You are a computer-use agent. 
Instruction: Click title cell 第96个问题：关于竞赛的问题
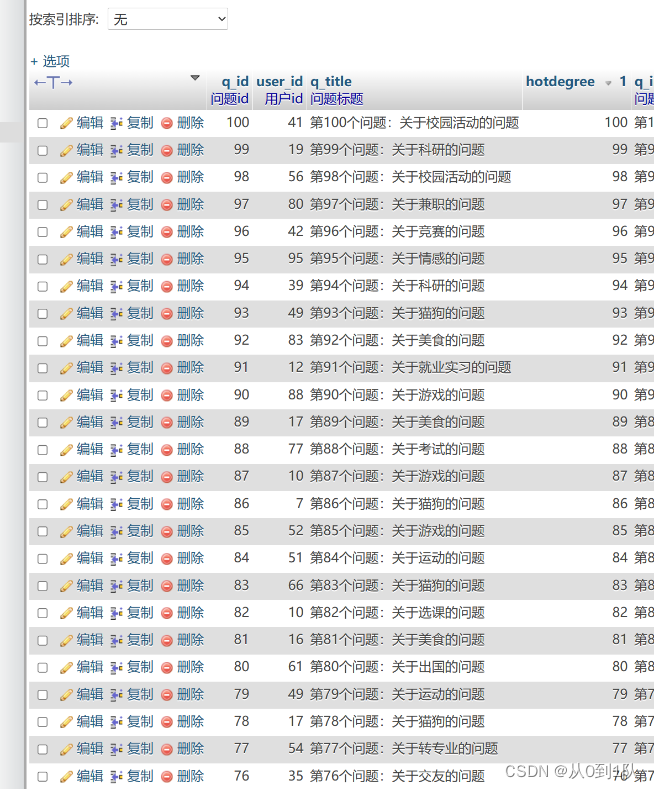point(397,231)
